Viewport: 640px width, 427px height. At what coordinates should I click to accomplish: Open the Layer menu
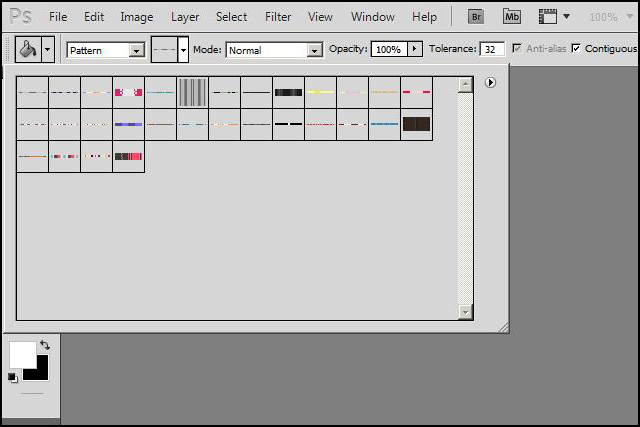tap(185, 17)
